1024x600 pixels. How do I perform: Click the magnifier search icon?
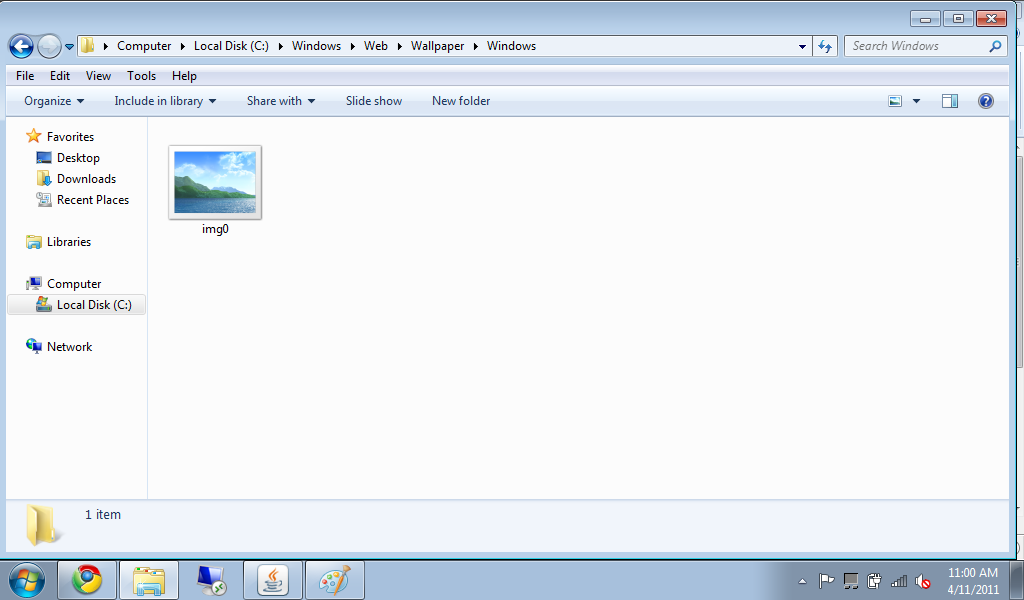[x=995, y=46]
